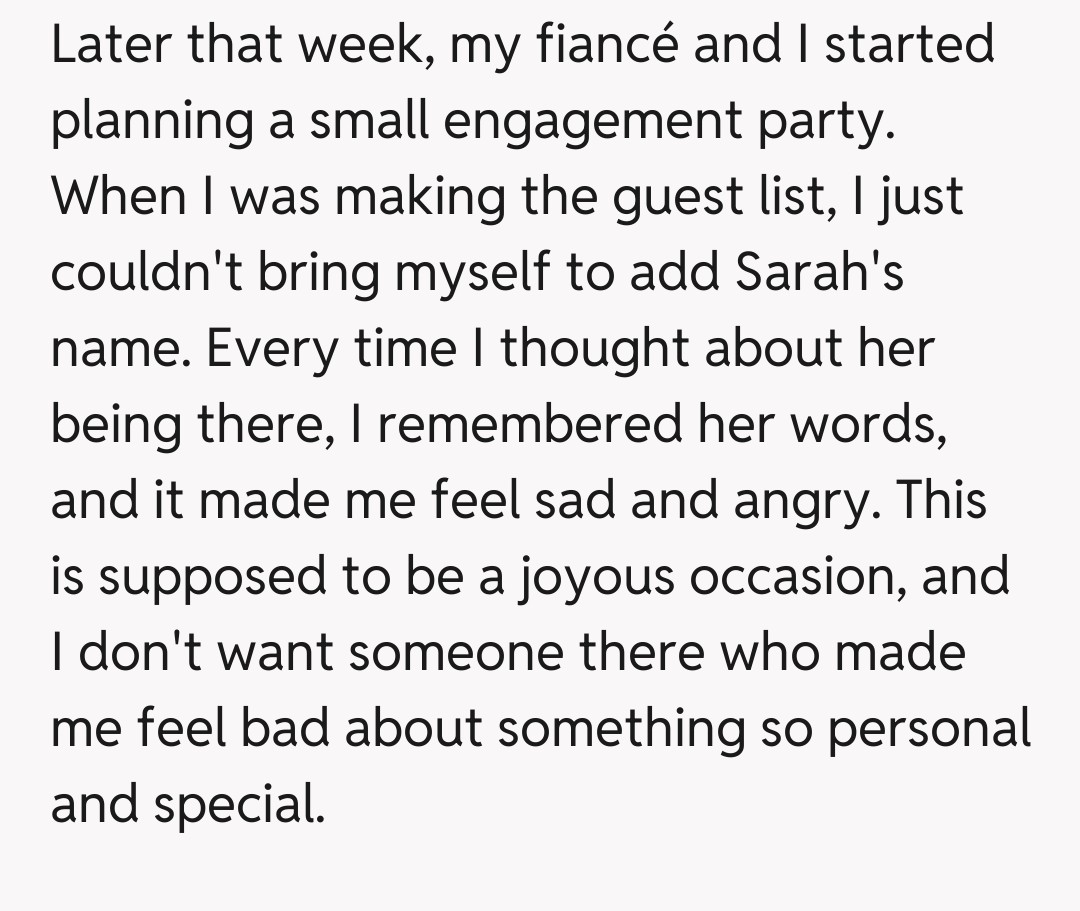Tap the word "personal" at the line end
This screenshot has width=1080, height=911.
929,729
